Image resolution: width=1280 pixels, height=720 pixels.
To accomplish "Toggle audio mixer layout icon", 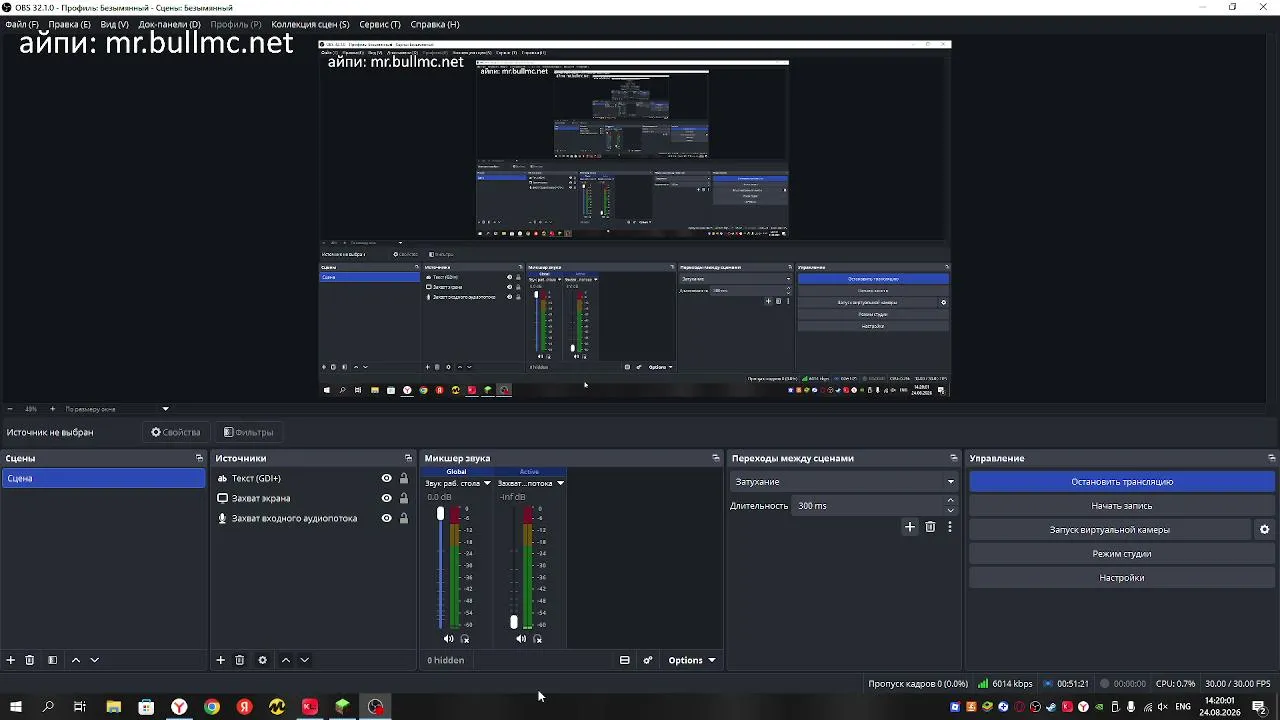I will pos(625,660).
